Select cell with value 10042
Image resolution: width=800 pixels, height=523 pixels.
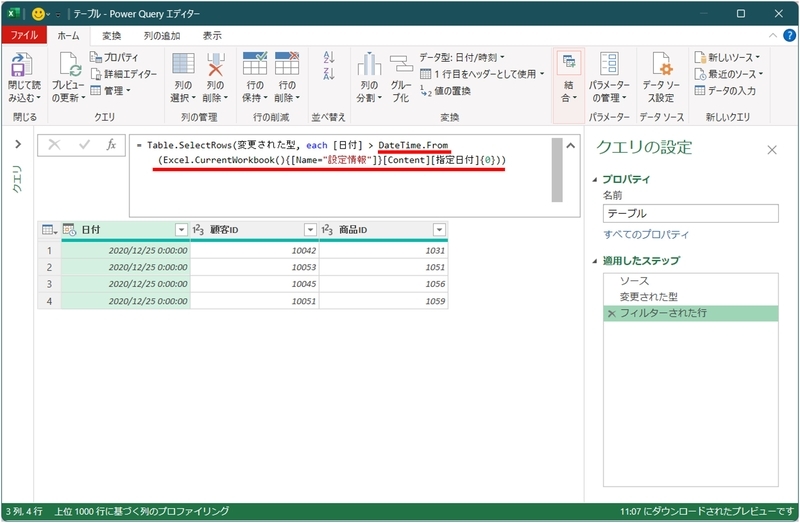point(255,251)
